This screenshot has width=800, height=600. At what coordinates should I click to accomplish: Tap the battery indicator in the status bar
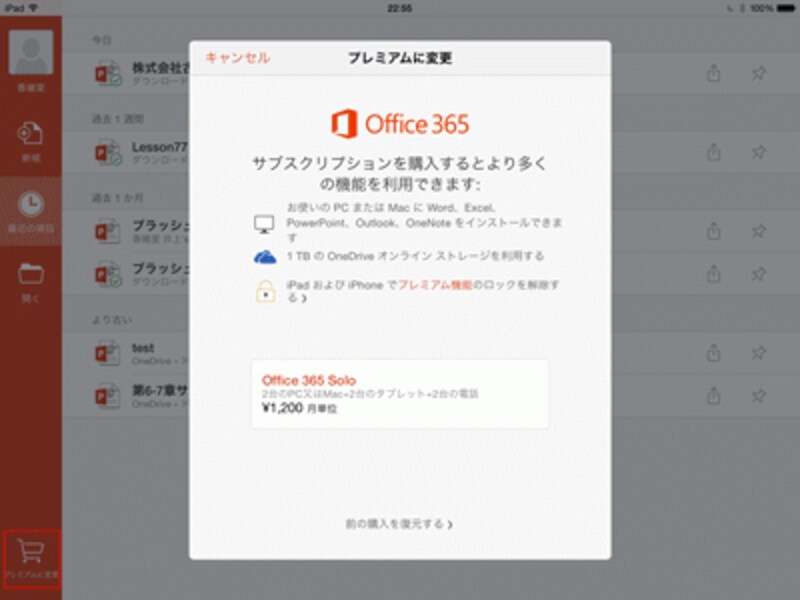(785, 8)
